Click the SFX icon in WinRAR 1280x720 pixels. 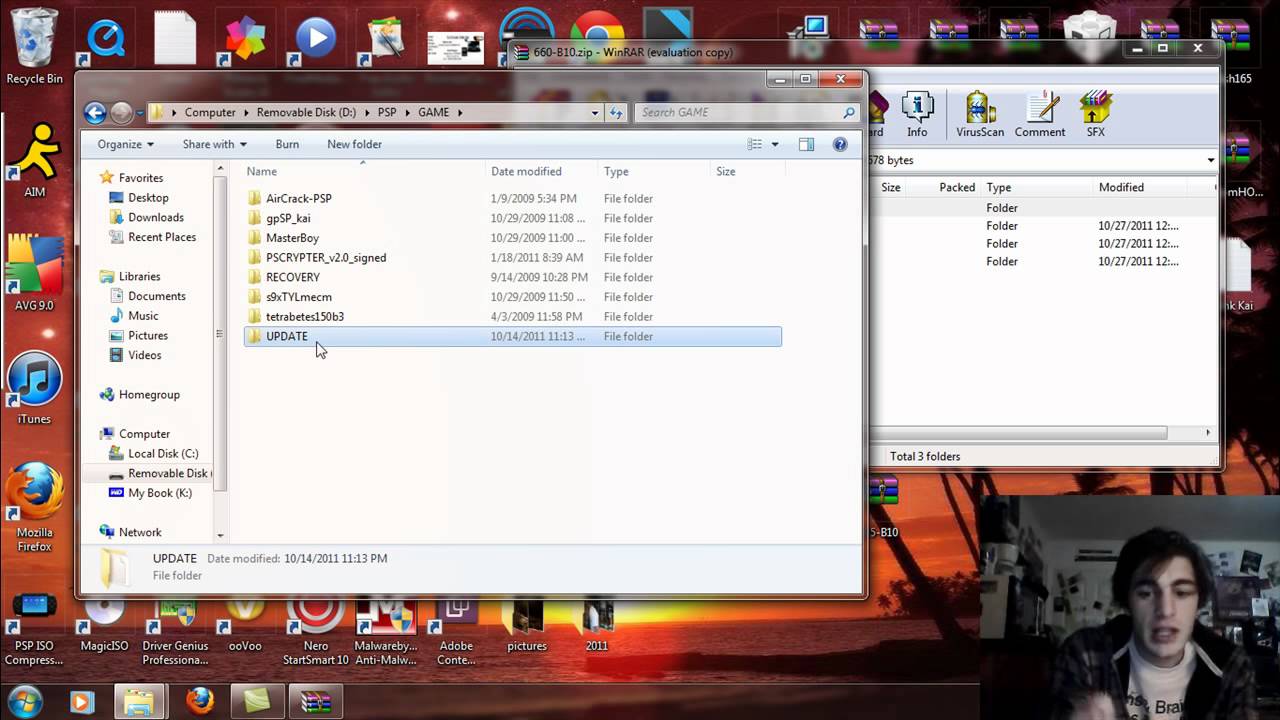1096,114
